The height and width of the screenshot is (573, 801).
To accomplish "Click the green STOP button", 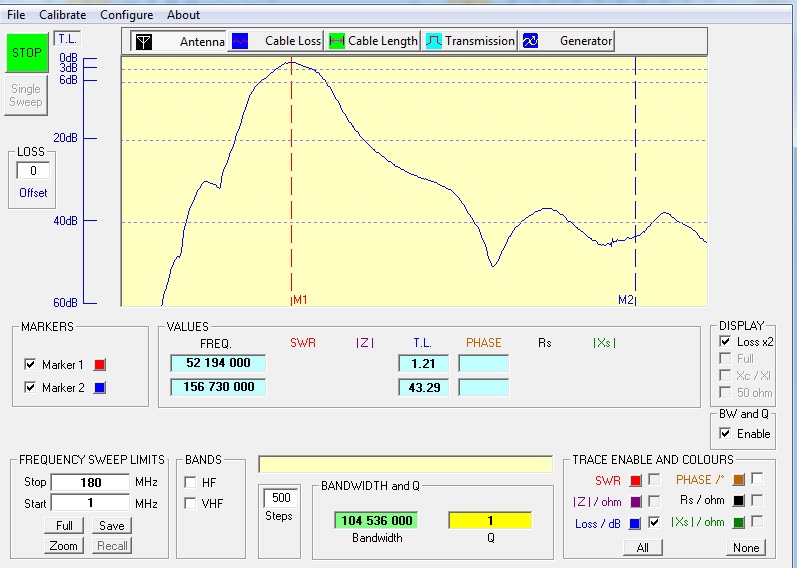I will click(x=26, y=53).
